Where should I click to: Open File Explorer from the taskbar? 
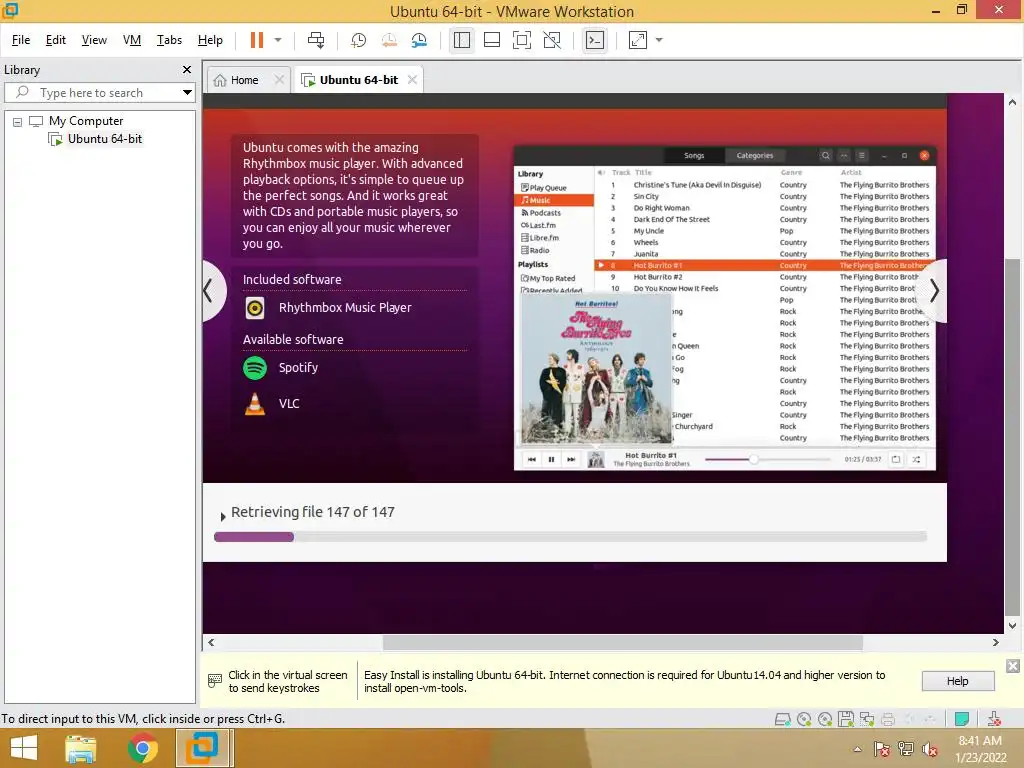[81, 748]
